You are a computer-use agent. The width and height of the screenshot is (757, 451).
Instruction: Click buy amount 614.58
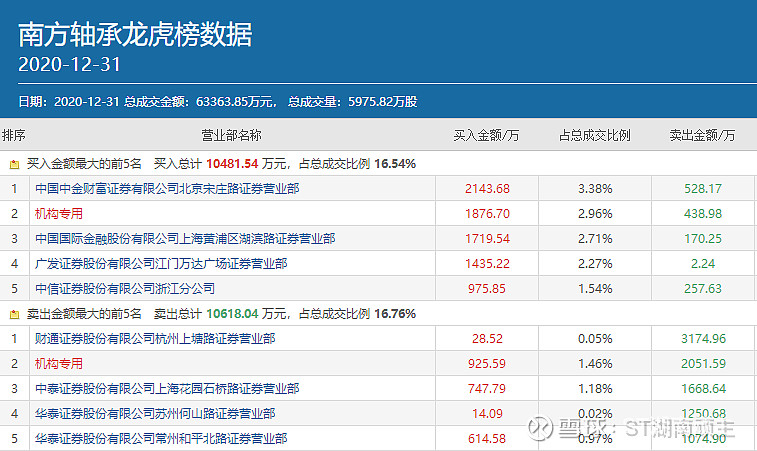point(487,439)
